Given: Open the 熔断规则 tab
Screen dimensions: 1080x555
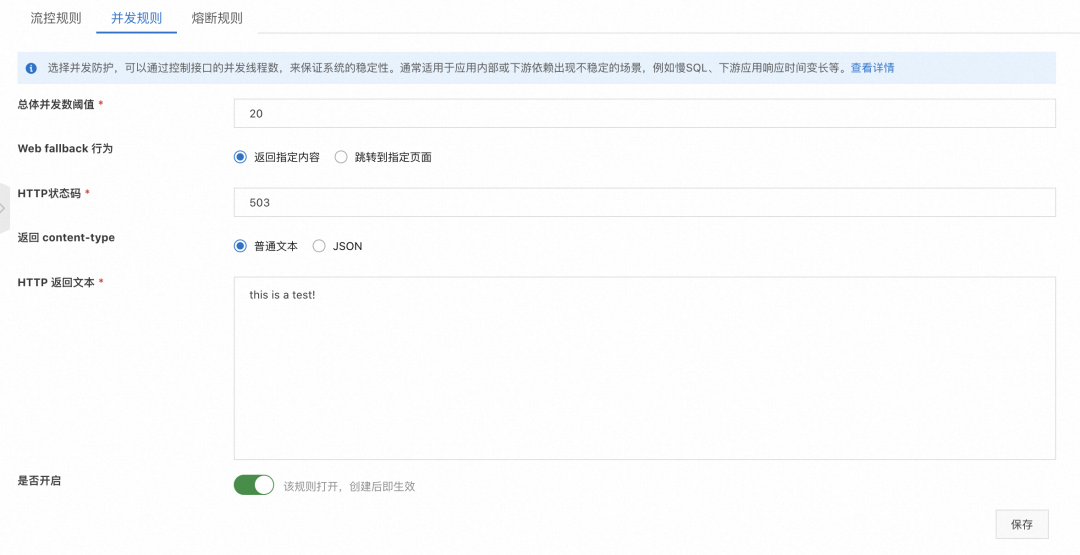Looking at the screenshot, I should (x=217, y=18).
